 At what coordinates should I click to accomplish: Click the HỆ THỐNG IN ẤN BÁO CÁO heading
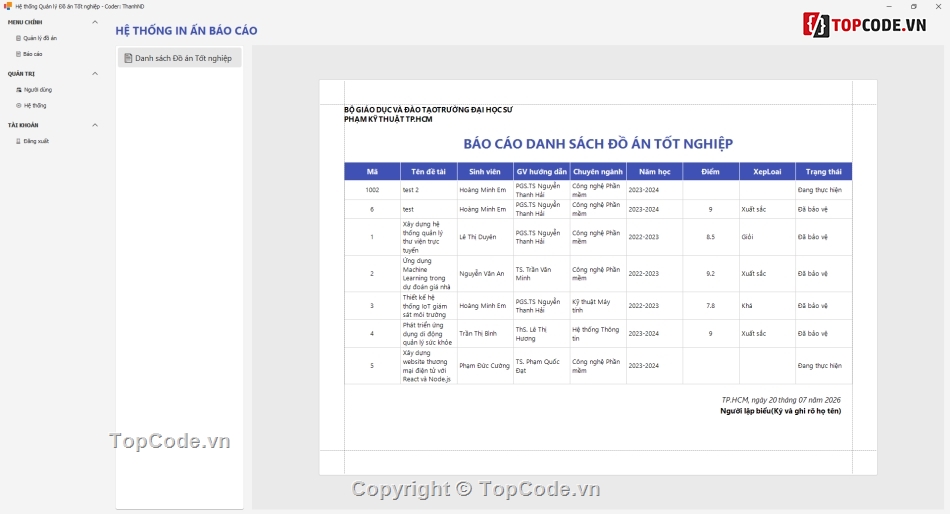tap(186, 30)
